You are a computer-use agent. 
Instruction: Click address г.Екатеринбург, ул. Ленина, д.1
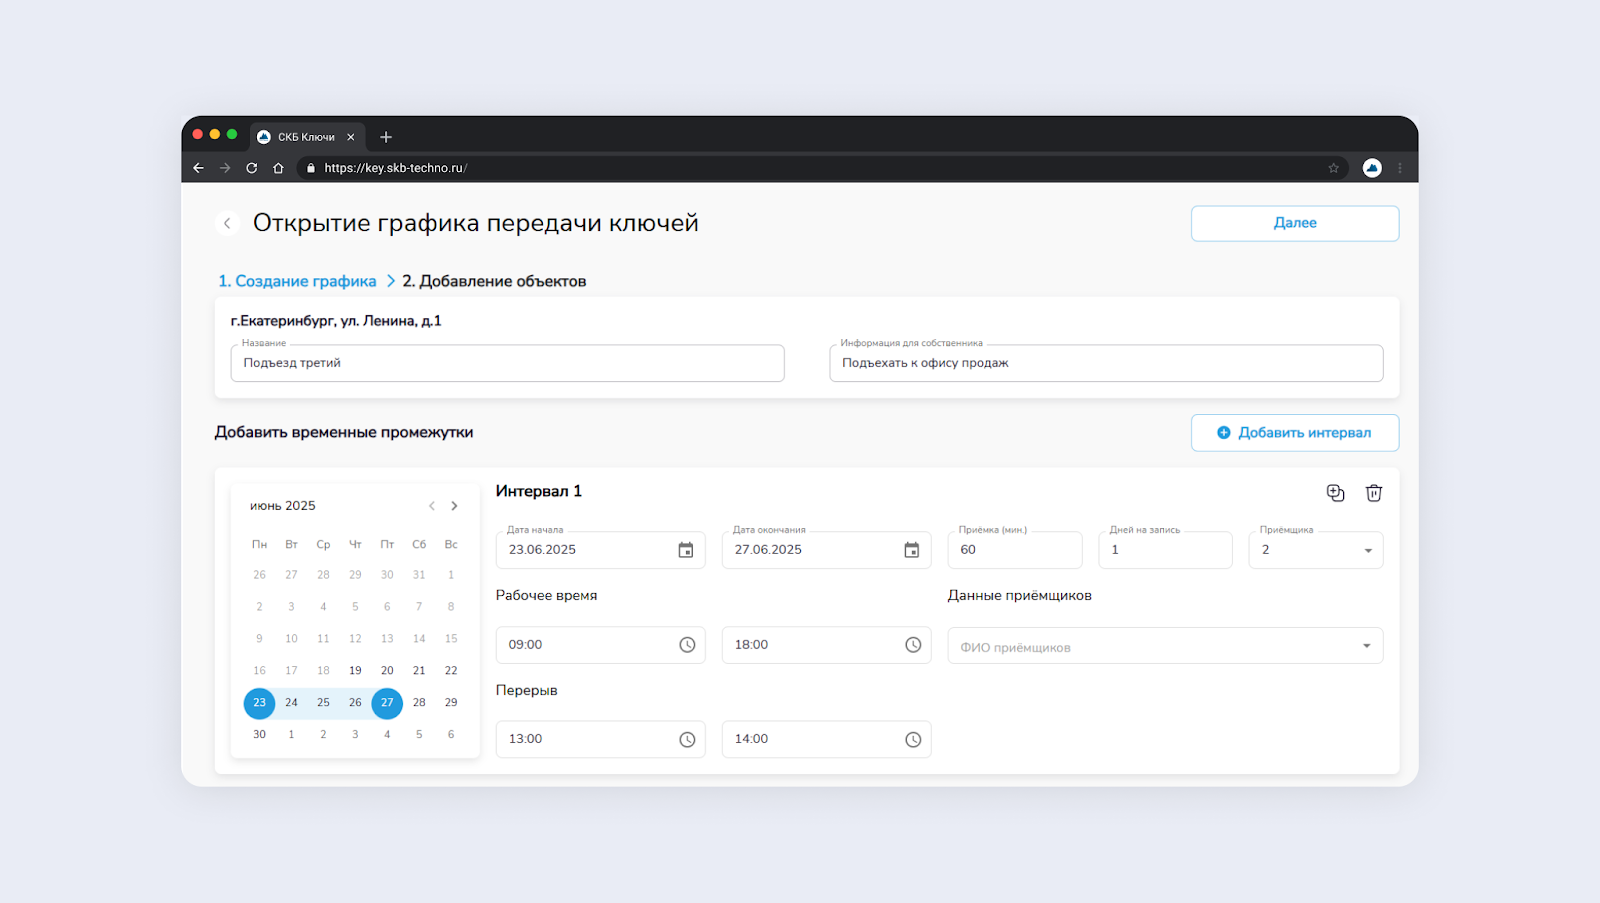coord(336,321)
